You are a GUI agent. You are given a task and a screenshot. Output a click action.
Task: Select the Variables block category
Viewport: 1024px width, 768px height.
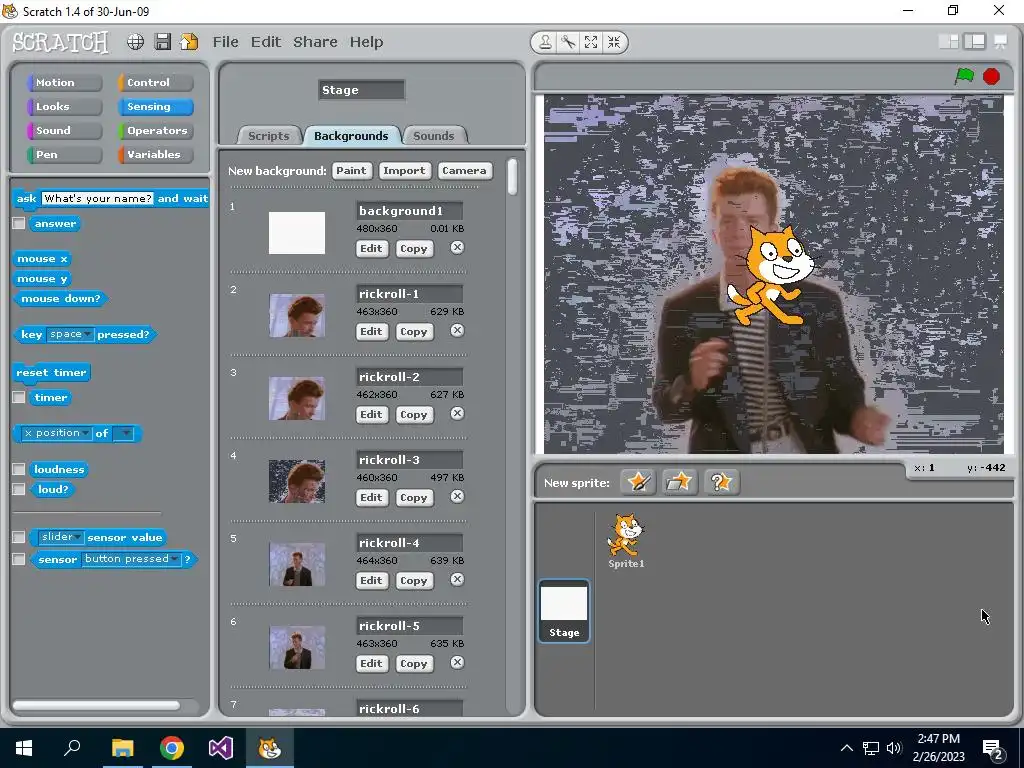click(155, 155)
